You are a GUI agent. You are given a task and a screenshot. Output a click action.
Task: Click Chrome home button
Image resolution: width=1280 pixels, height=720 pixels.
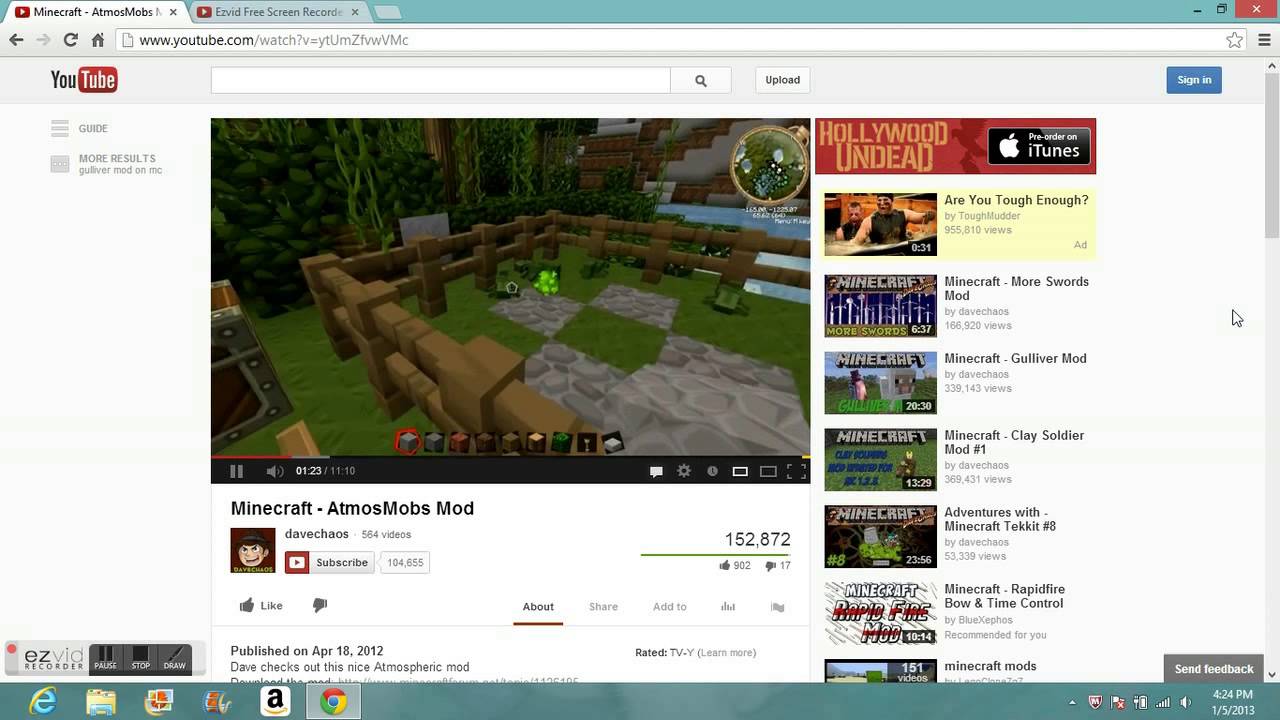98,40
